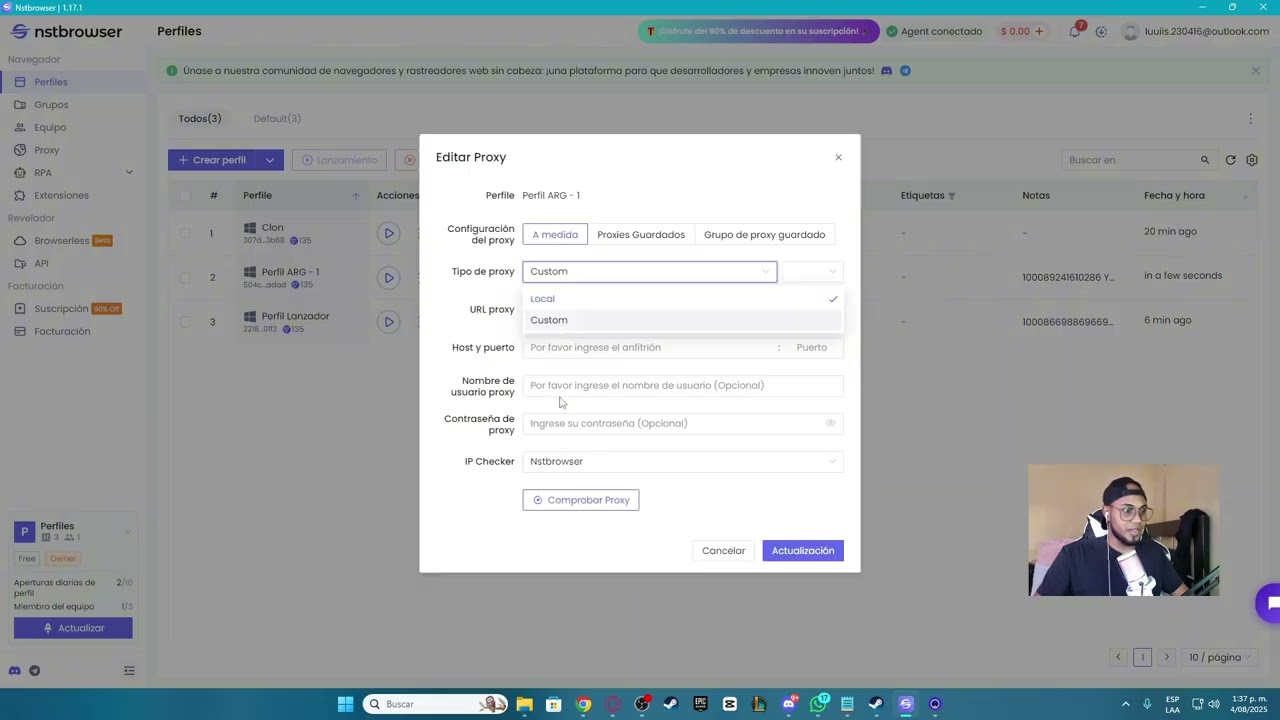The image size is (1280, 720).
Task: Launch Perfil ARG - 1 play button
Action: pyautogui.click(x=389, y=277)
